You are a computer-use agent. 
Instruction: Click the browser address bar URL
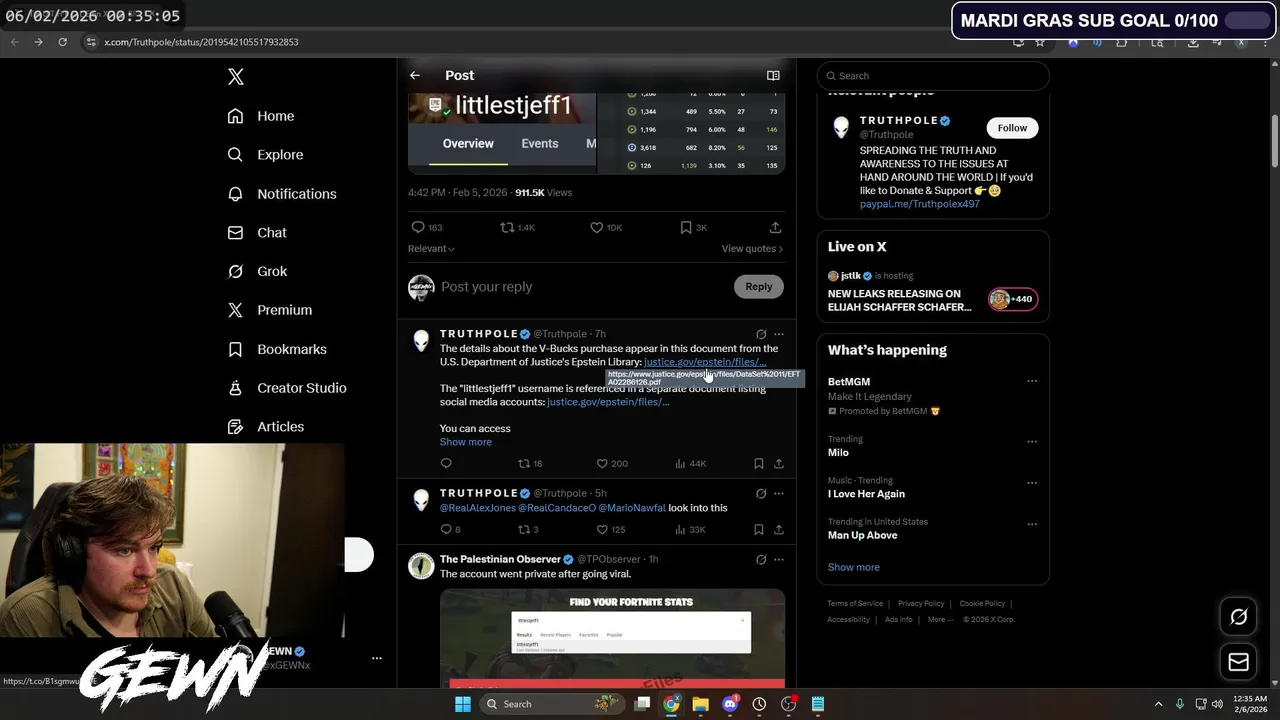click(x=201, y=42)
